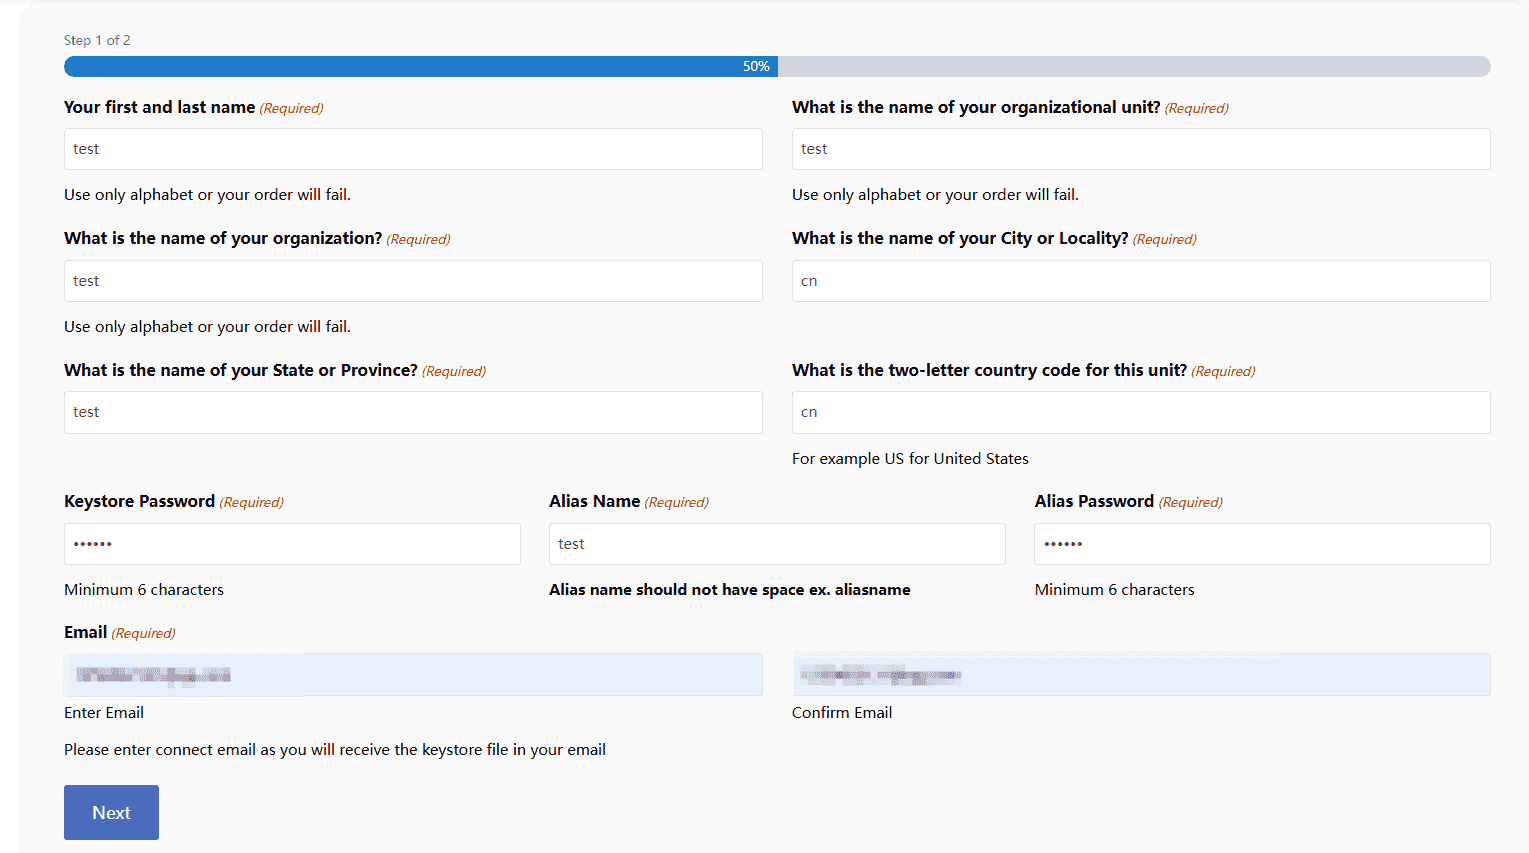Click the "For example US for United States" hint
Screen dimensions: 1529x853
(909, 458)
